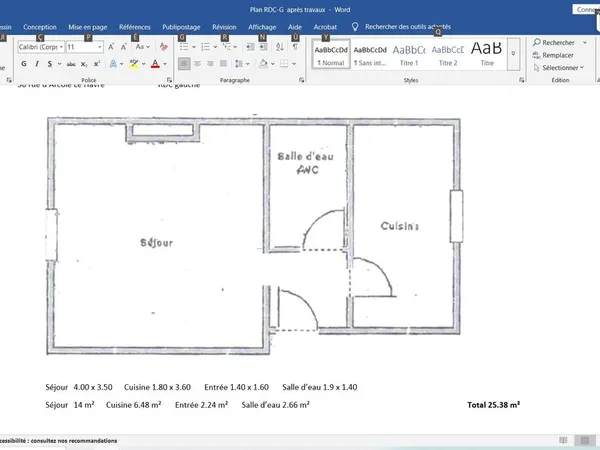
Task: Switch to Read Mode view in status bar
Action: click(x=563, y=440)
